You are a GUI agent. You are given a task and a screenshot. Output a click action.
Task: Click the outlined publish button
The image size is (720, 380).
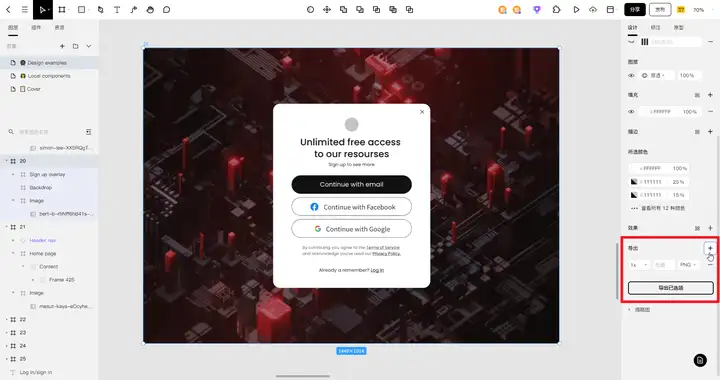click(660, 10)
